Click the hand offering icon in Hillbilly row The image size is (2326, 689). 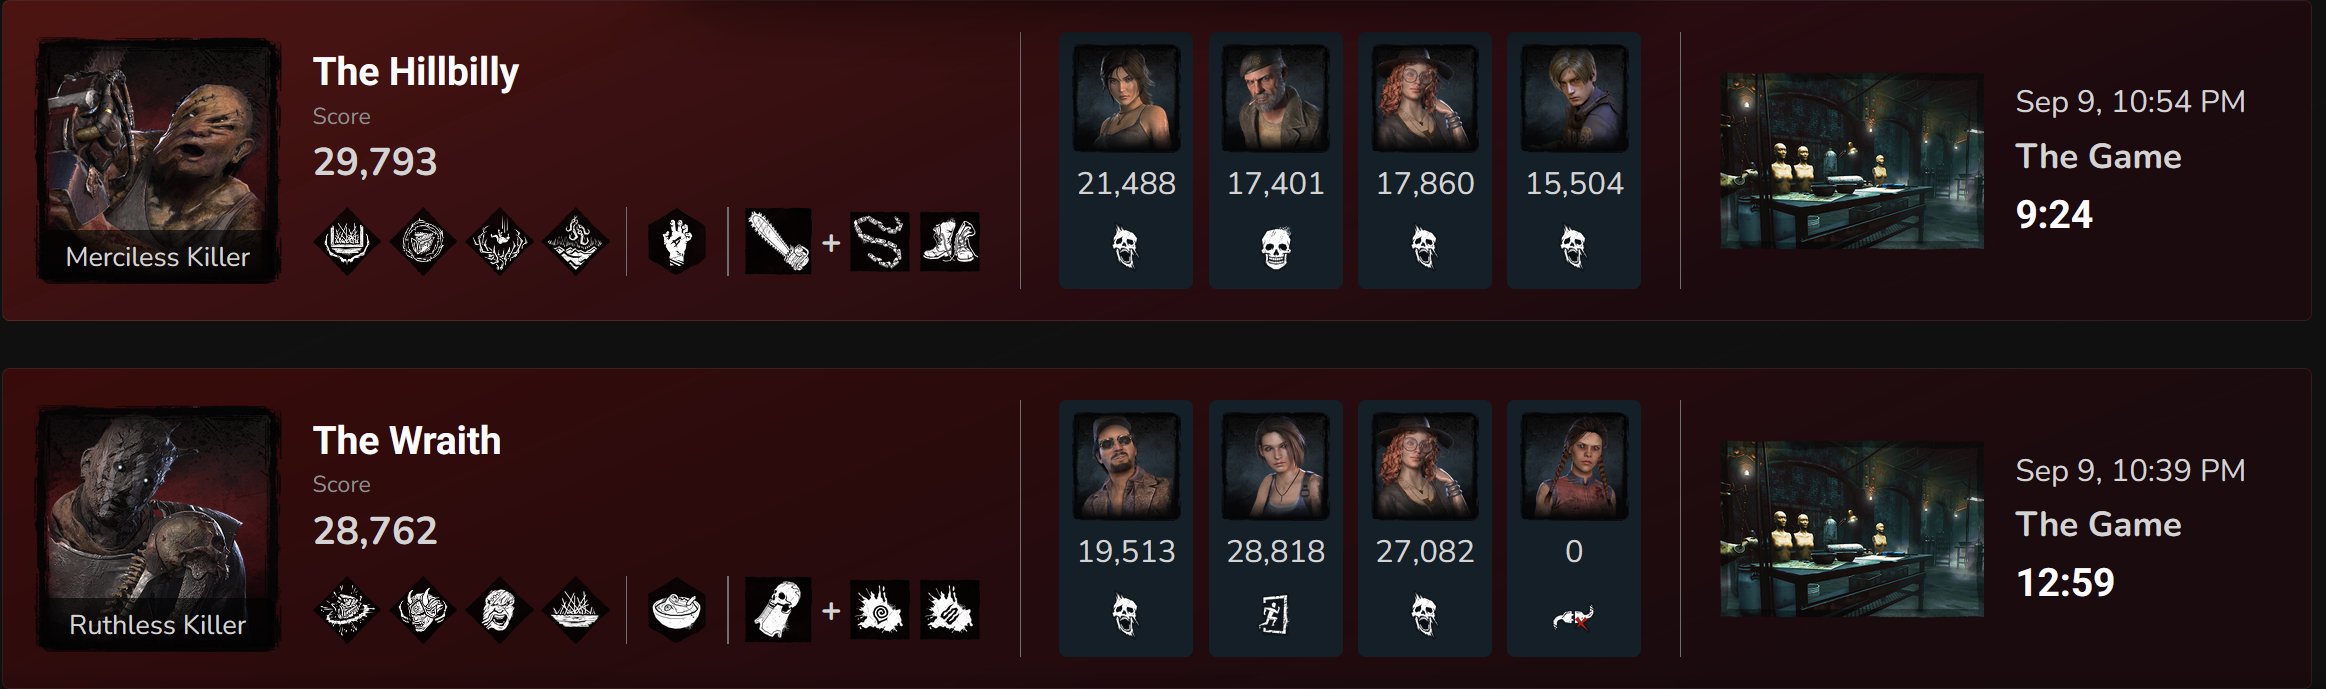[x=677, y=241]
